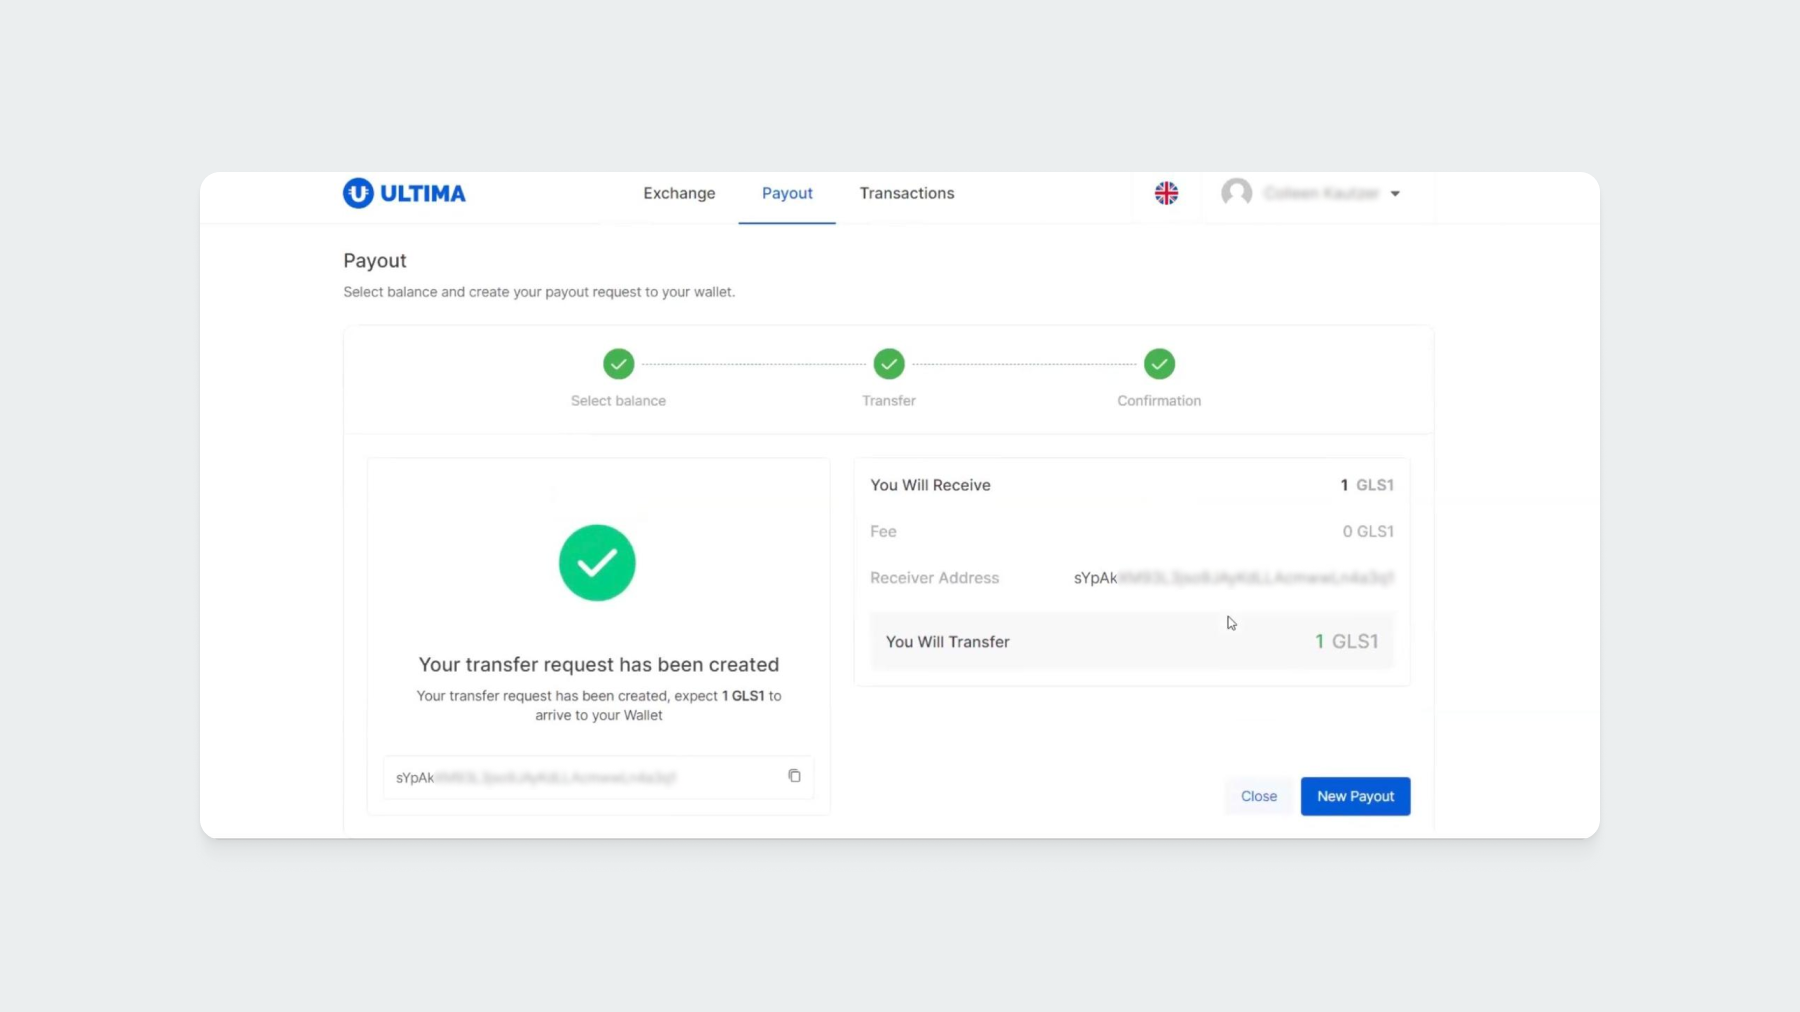Click the Ultima logo
This screenshot has width=1800, height=1012.
click(x=404, y=193)
